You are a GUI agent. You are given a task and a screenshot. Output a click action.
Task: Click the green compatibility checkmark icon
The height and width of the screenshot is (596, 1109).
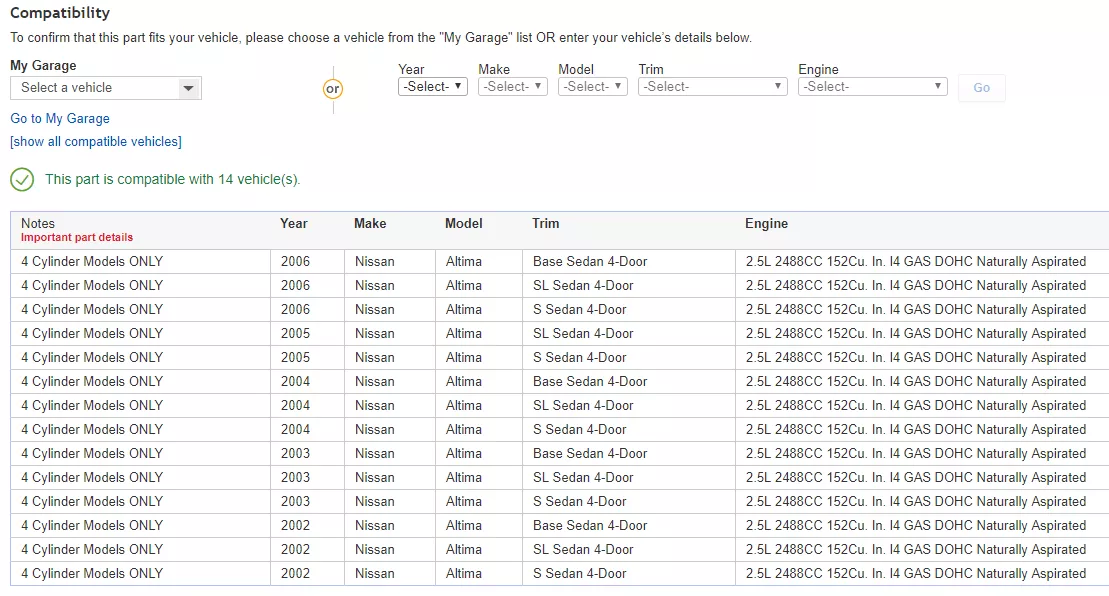pyautogui.click(x=22, y=180)
